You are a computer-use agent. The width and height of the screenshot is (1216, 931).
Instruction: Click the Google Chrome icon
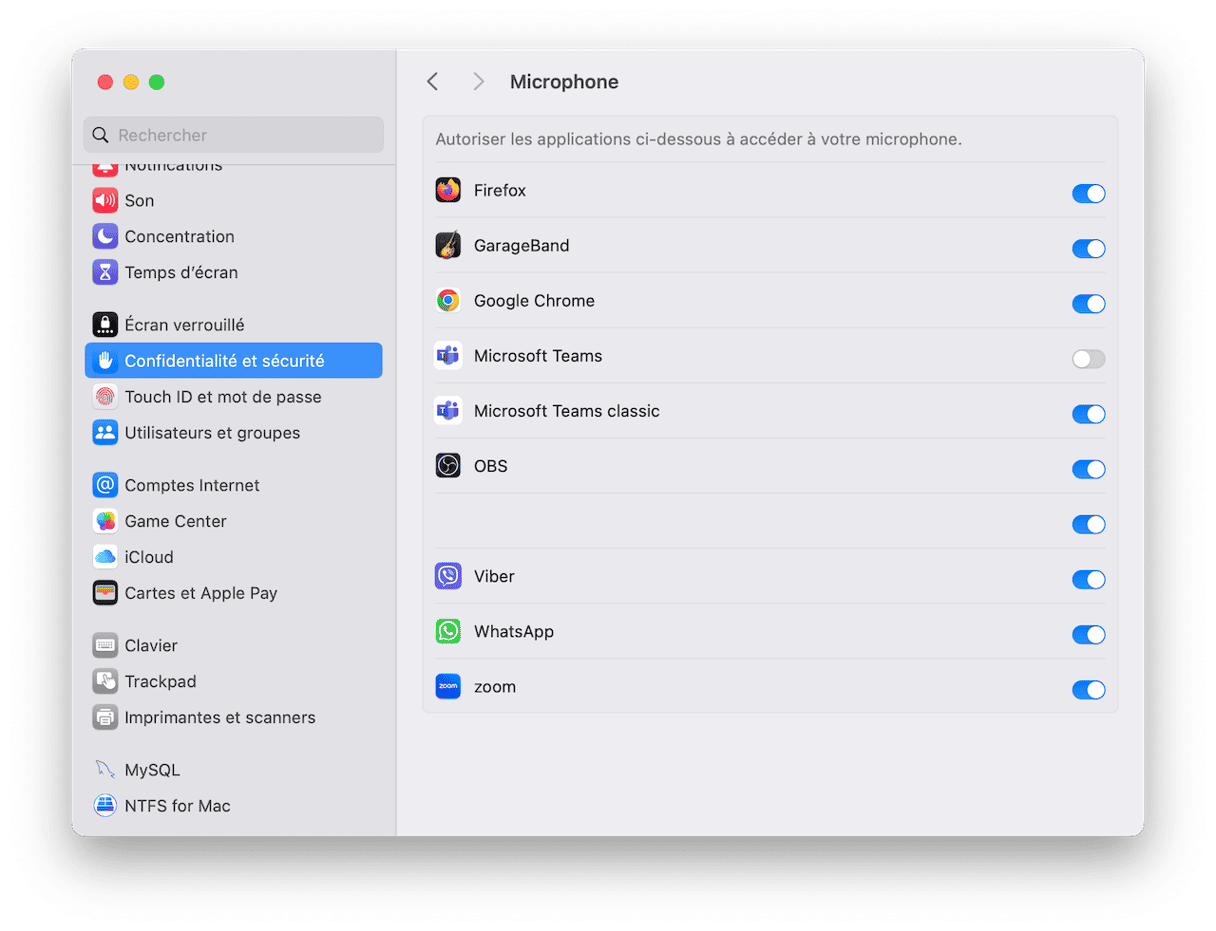point(448,301)
